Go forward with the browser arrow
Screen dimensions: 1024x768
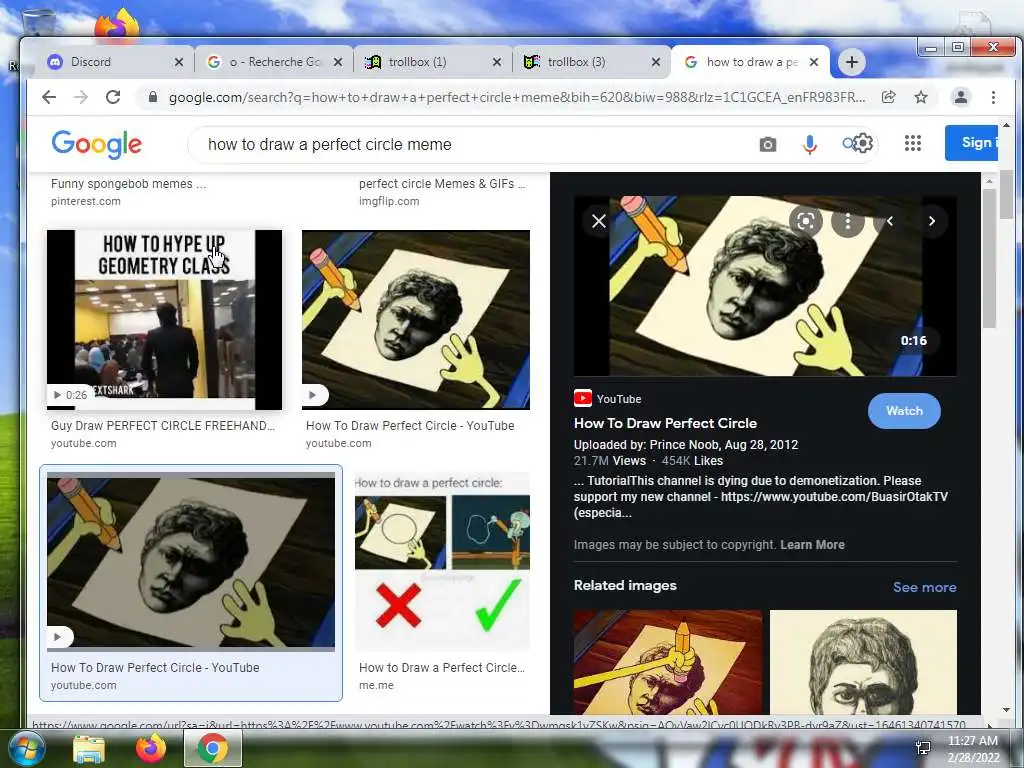81,97
